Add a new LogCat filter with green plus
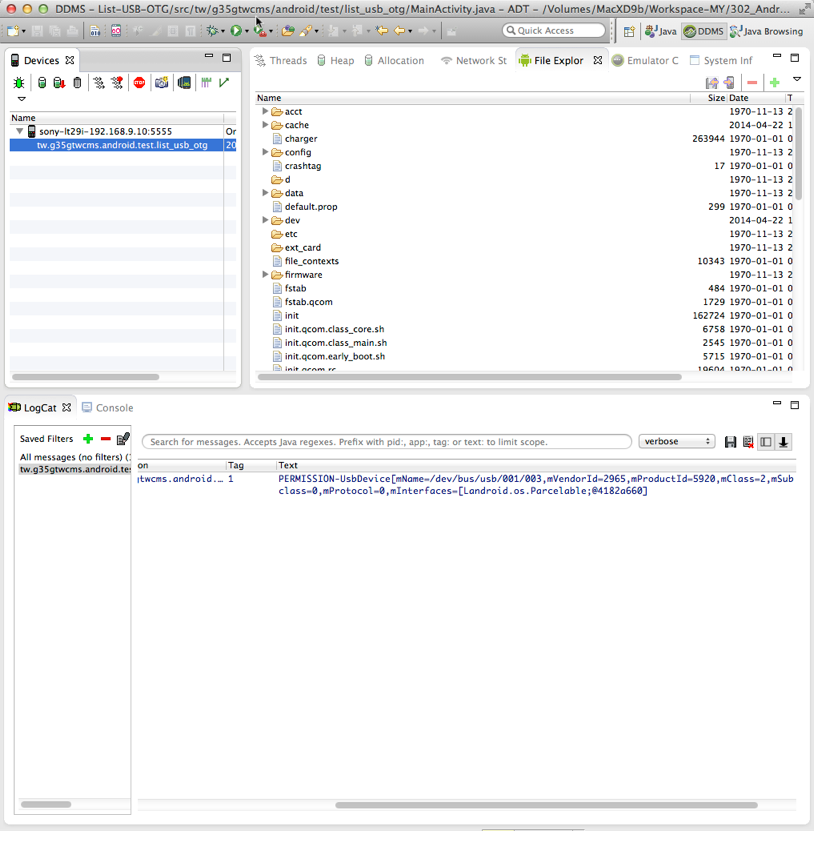 pos(88,439)
